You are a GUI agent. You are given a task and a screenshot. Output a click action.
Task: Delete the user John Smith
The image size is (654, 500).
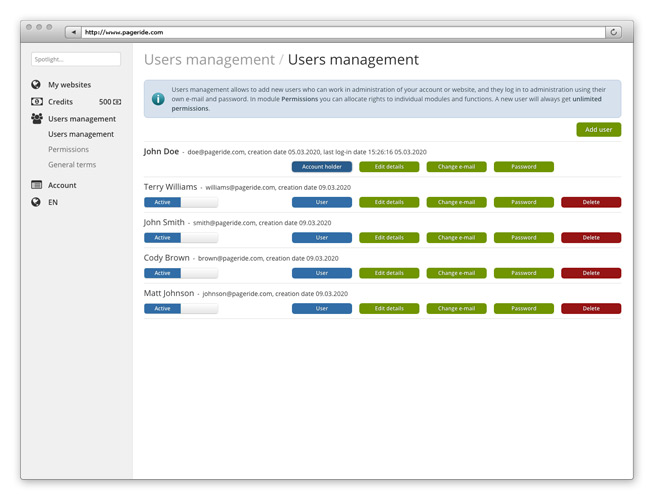tap(590, 238)
